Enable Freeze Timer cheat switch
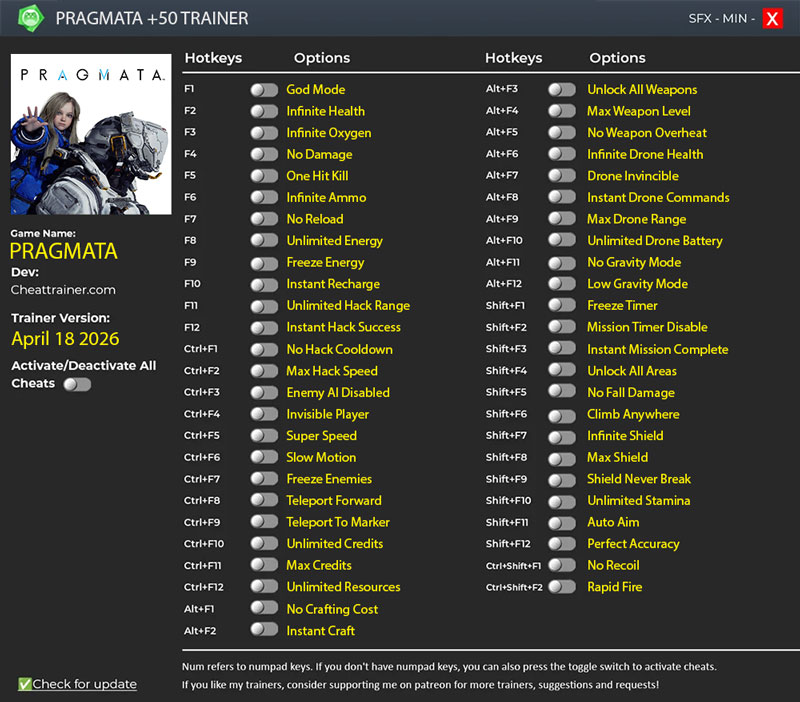The height and width of the screenshot is (702, 800). [562, 306]
